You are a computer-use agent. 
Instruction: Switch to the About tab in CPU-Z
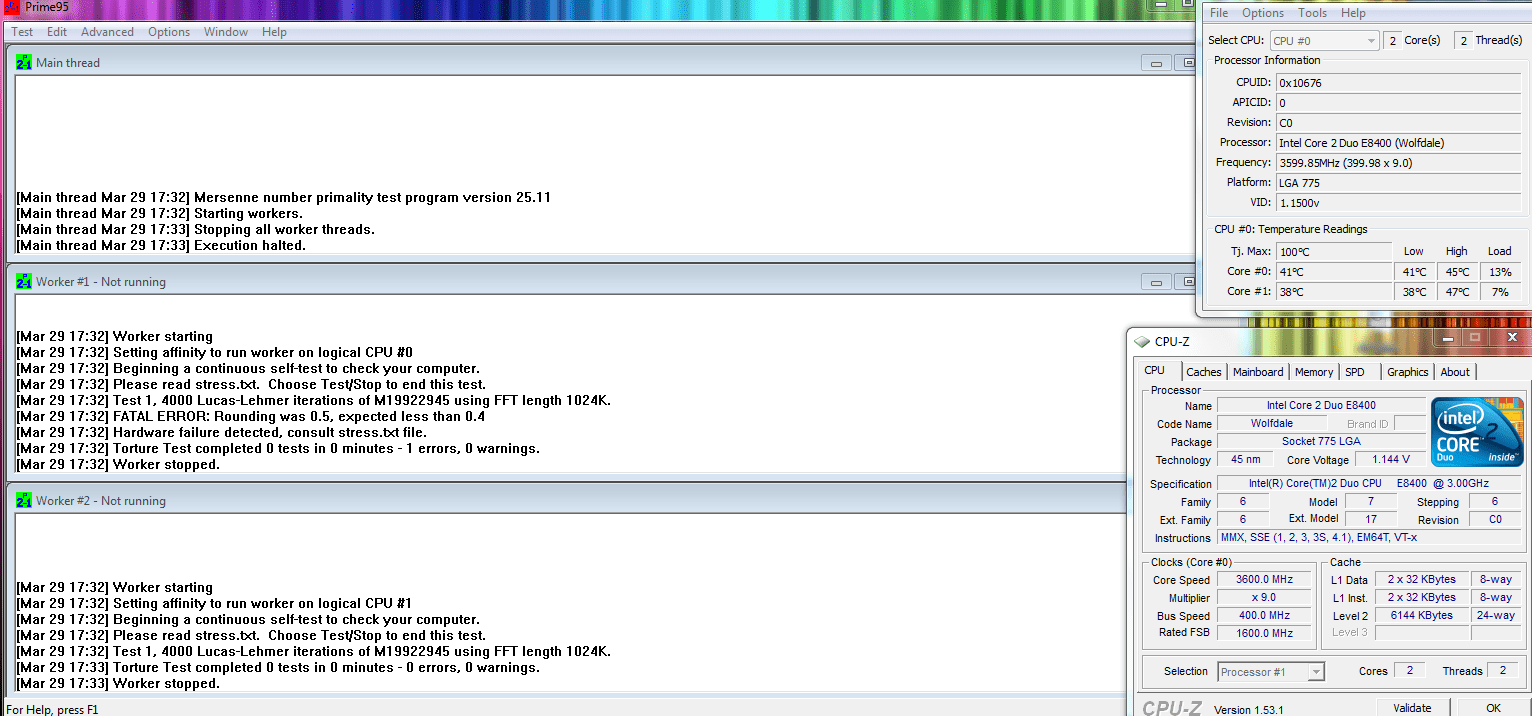(x=1455, y=372)
